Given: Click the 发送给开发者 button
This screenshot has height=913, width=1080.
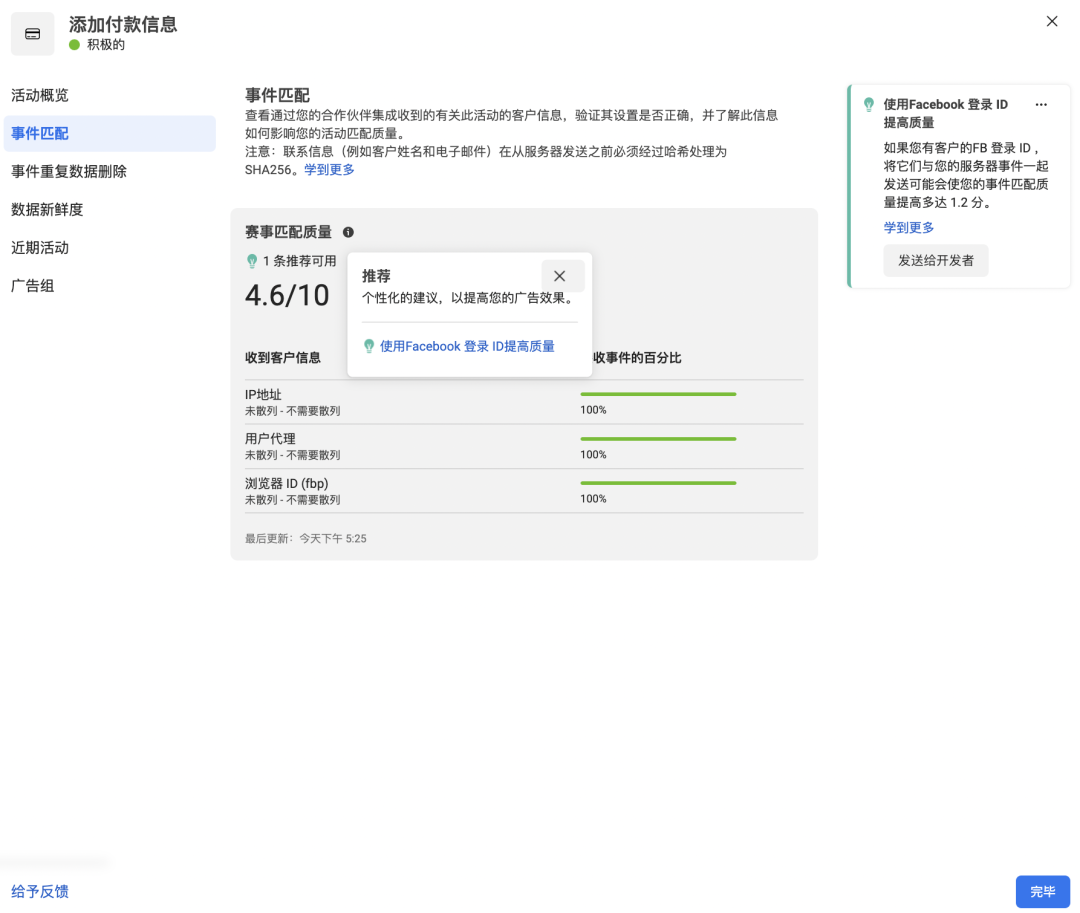Looking at the screenshot, I should click(936, 259).
